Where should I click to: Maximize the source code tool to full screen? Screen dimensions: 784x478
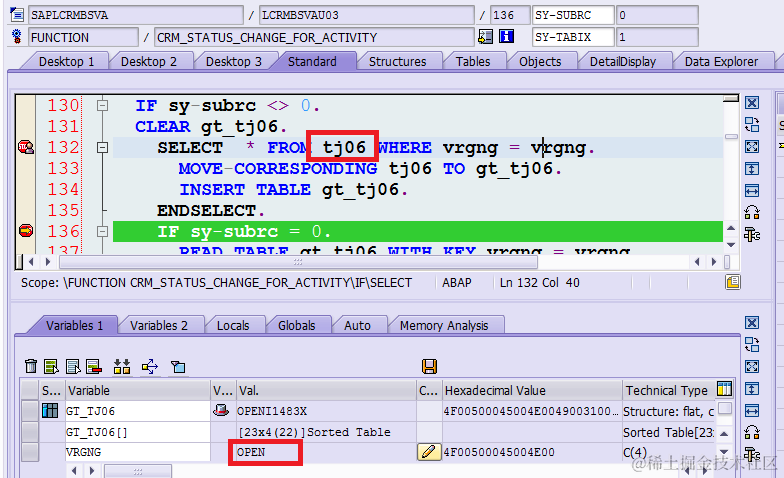click(x=752, y=146)
